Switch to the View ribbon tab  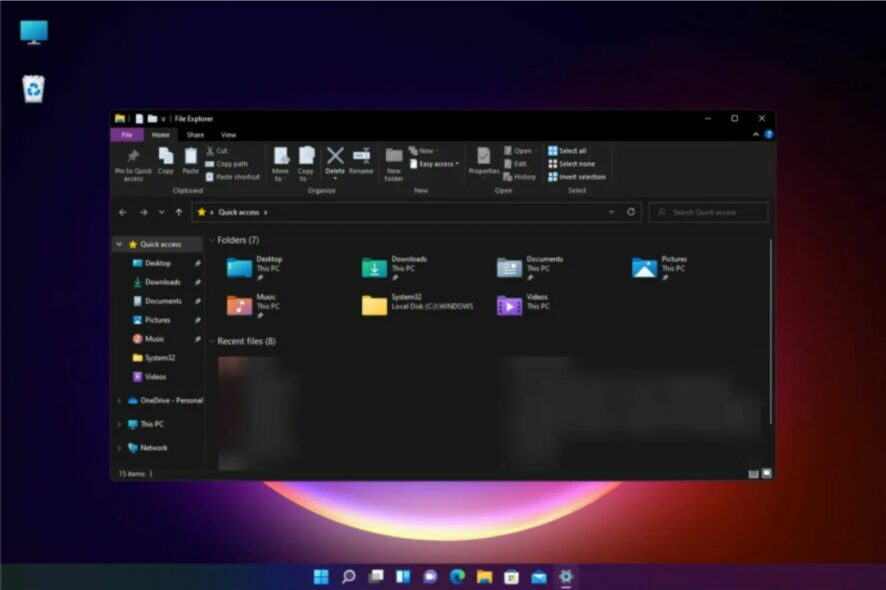point(228,135)
